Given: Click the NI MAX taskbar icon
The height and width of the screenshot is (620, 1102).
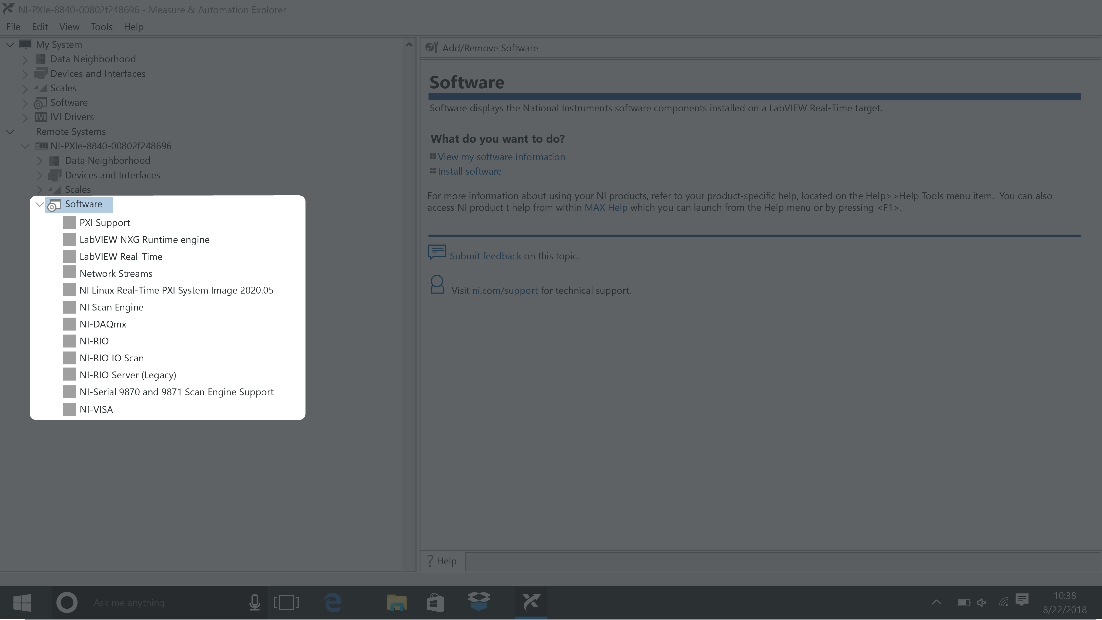Looking at the screenshot, I should click(x=530, y=602).
